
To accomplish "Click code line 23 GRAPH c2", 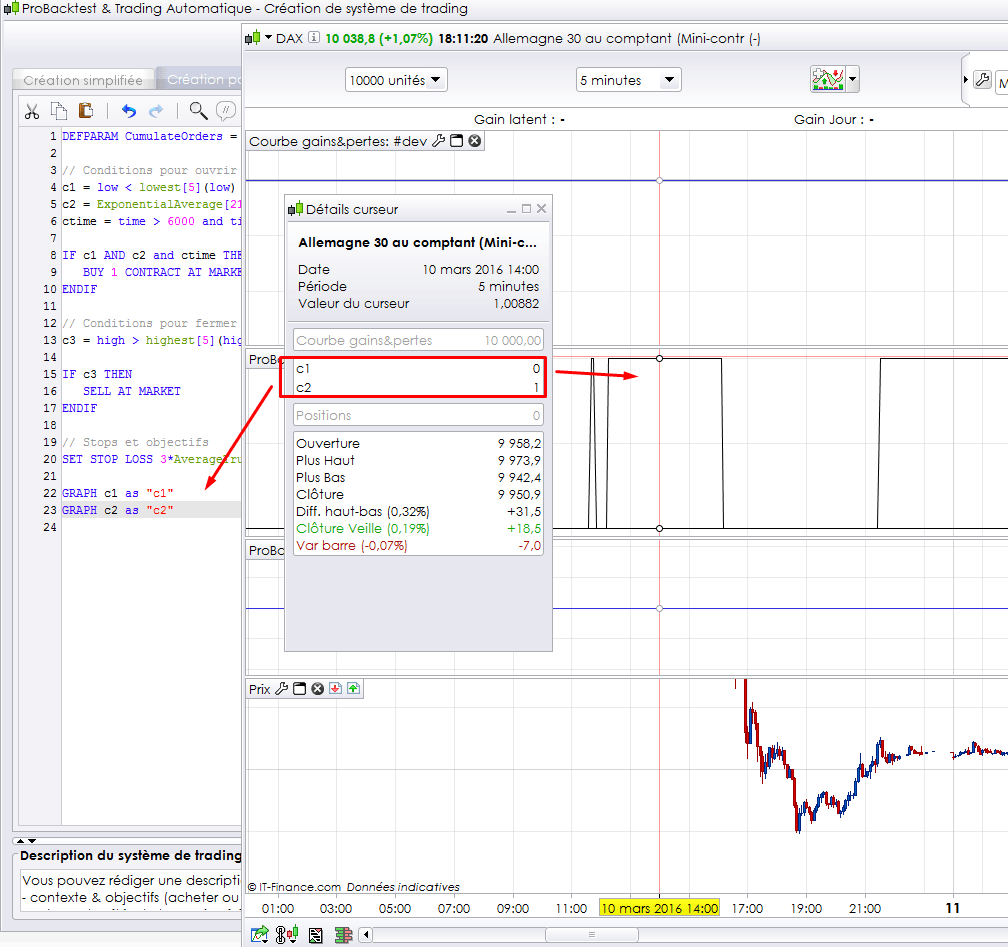I will [x=118, y=510].
